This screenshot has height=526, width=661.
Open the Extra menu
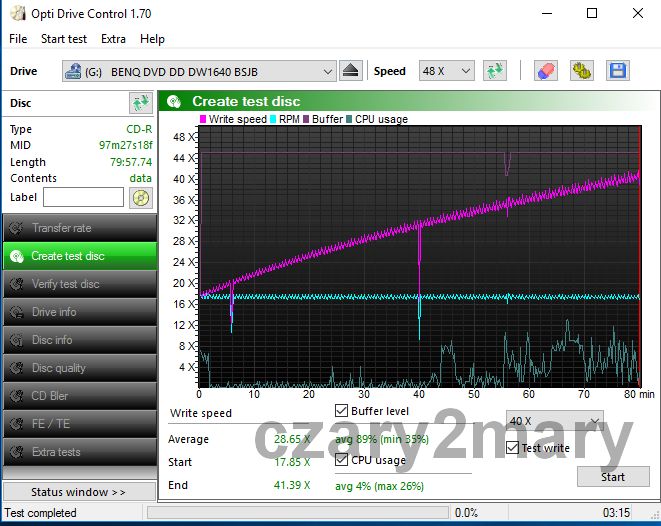point(113,39)
